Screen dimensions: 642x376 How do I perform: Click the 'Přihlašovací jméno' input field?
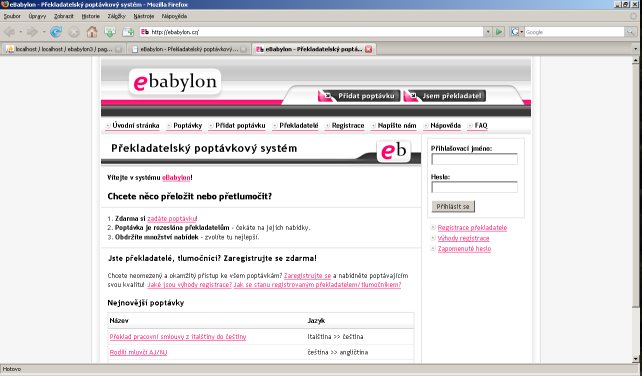474,159
